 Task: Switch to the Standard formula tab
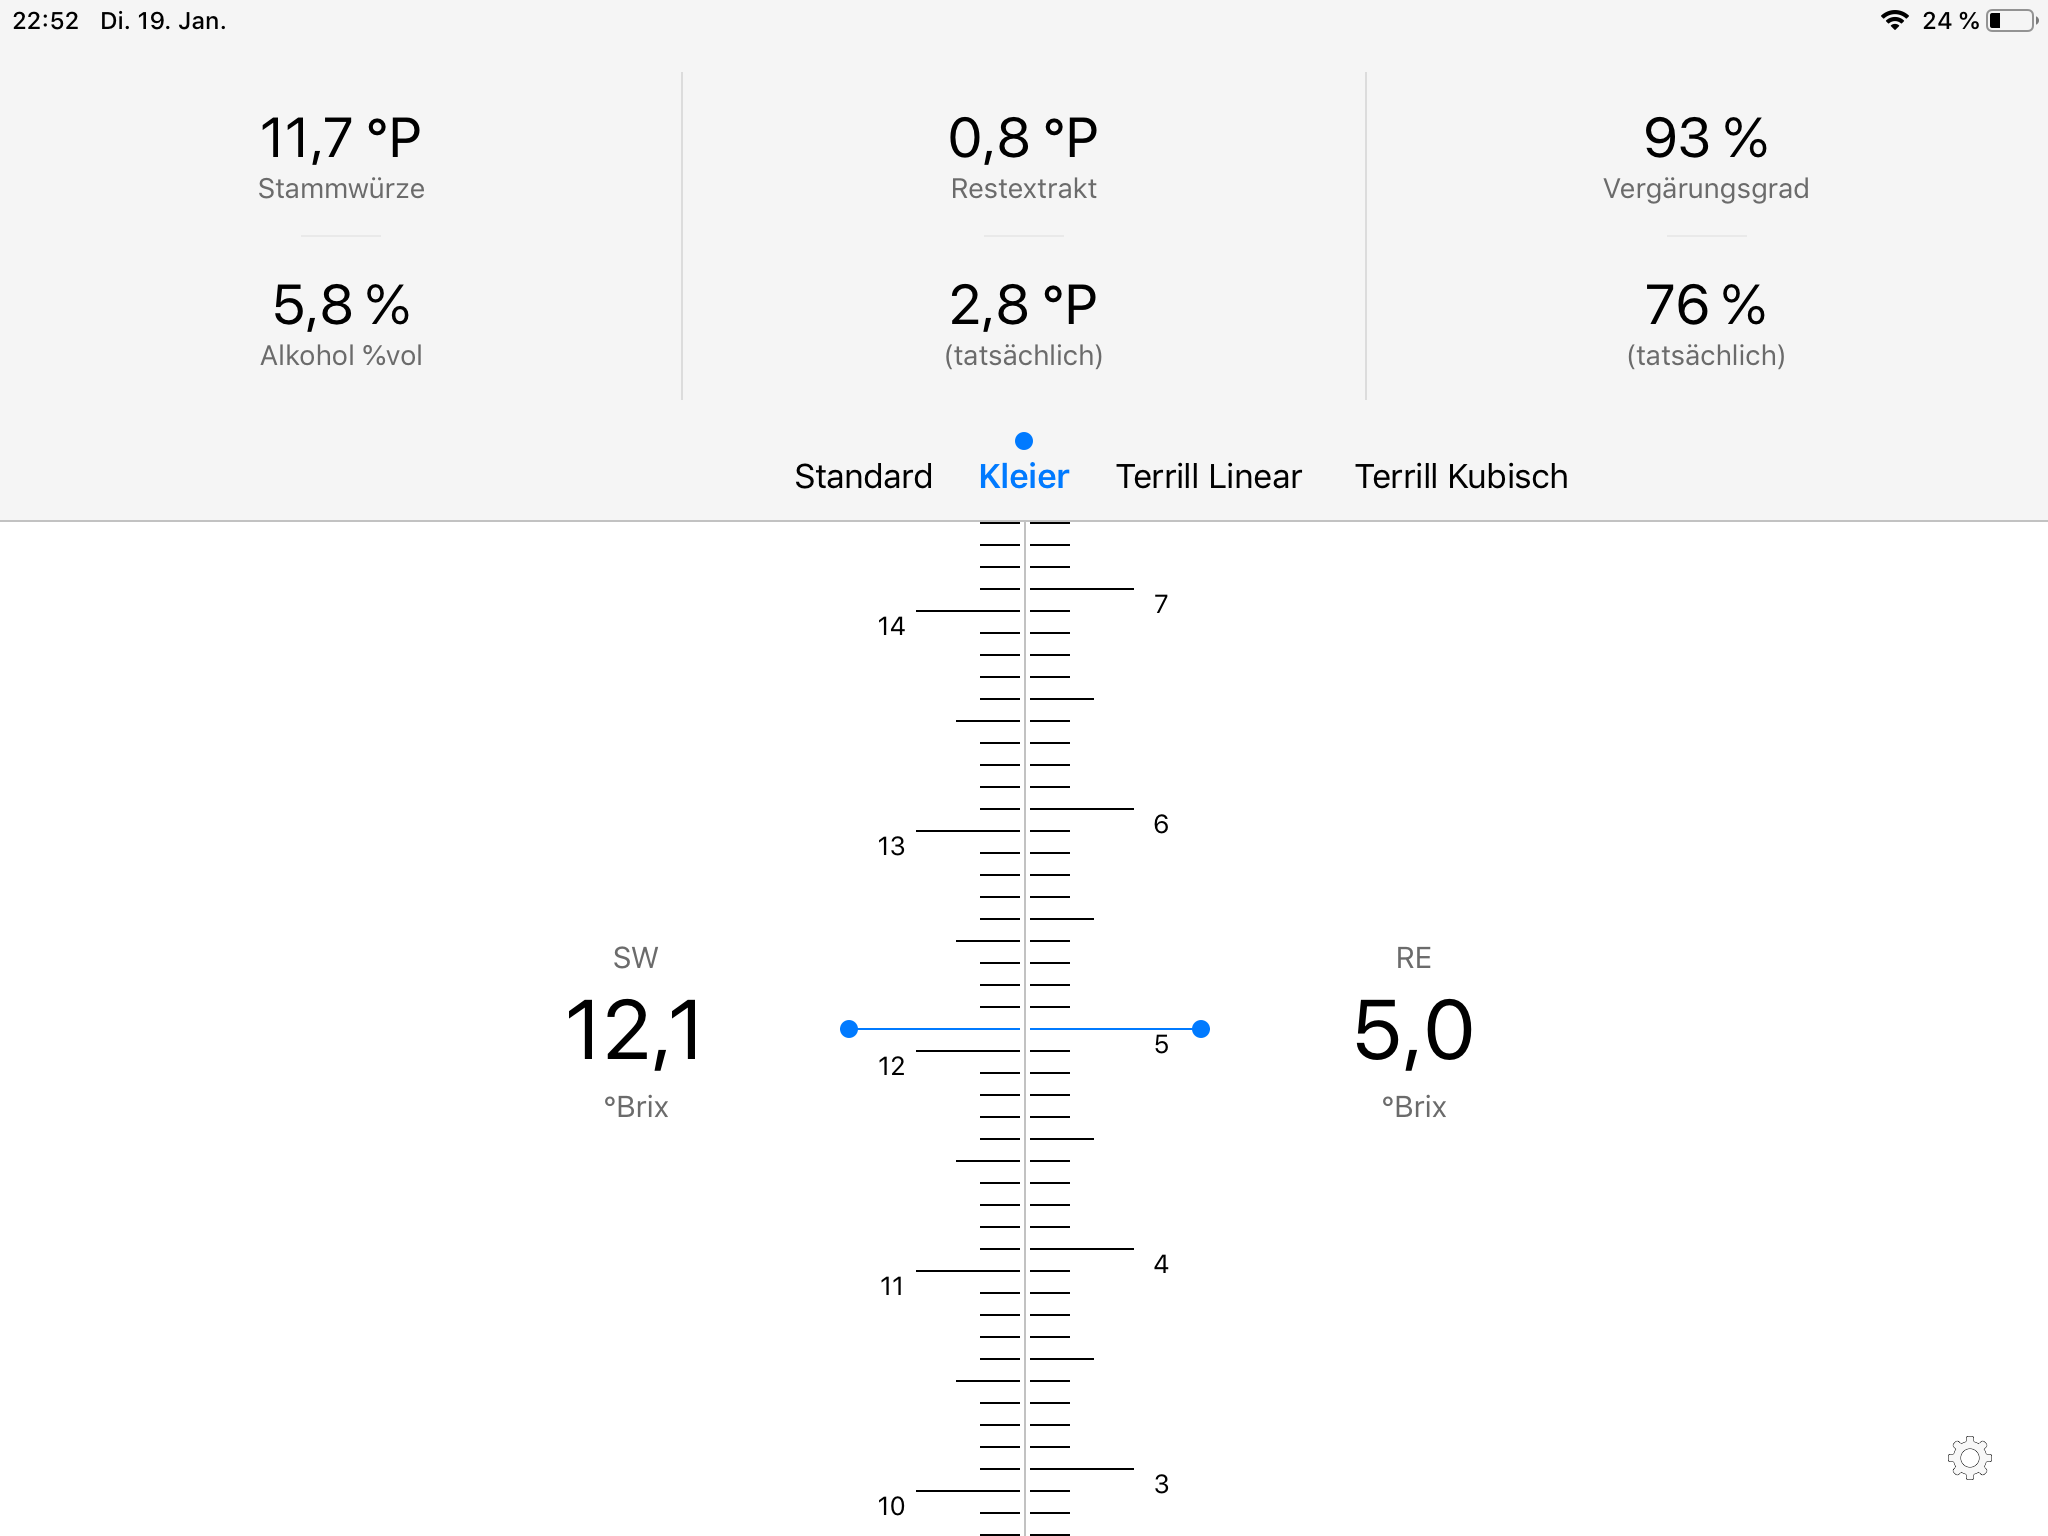click(863, 476)
